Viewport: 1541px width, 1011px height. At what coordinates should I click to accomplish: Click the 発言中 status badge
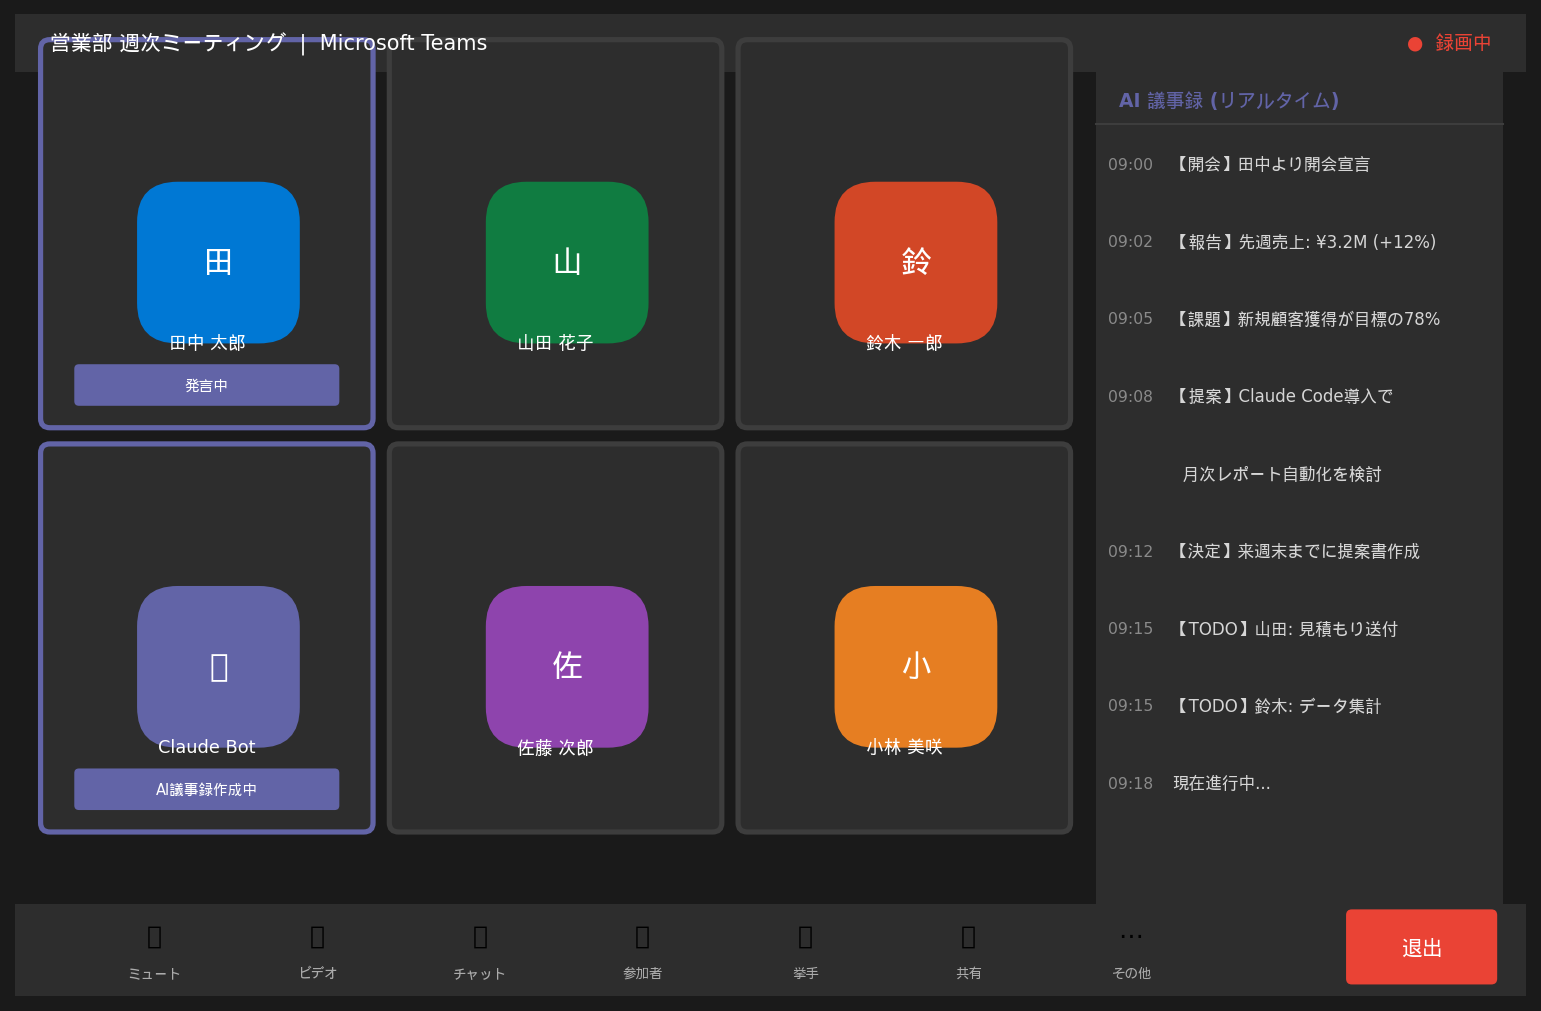point(206,385)
